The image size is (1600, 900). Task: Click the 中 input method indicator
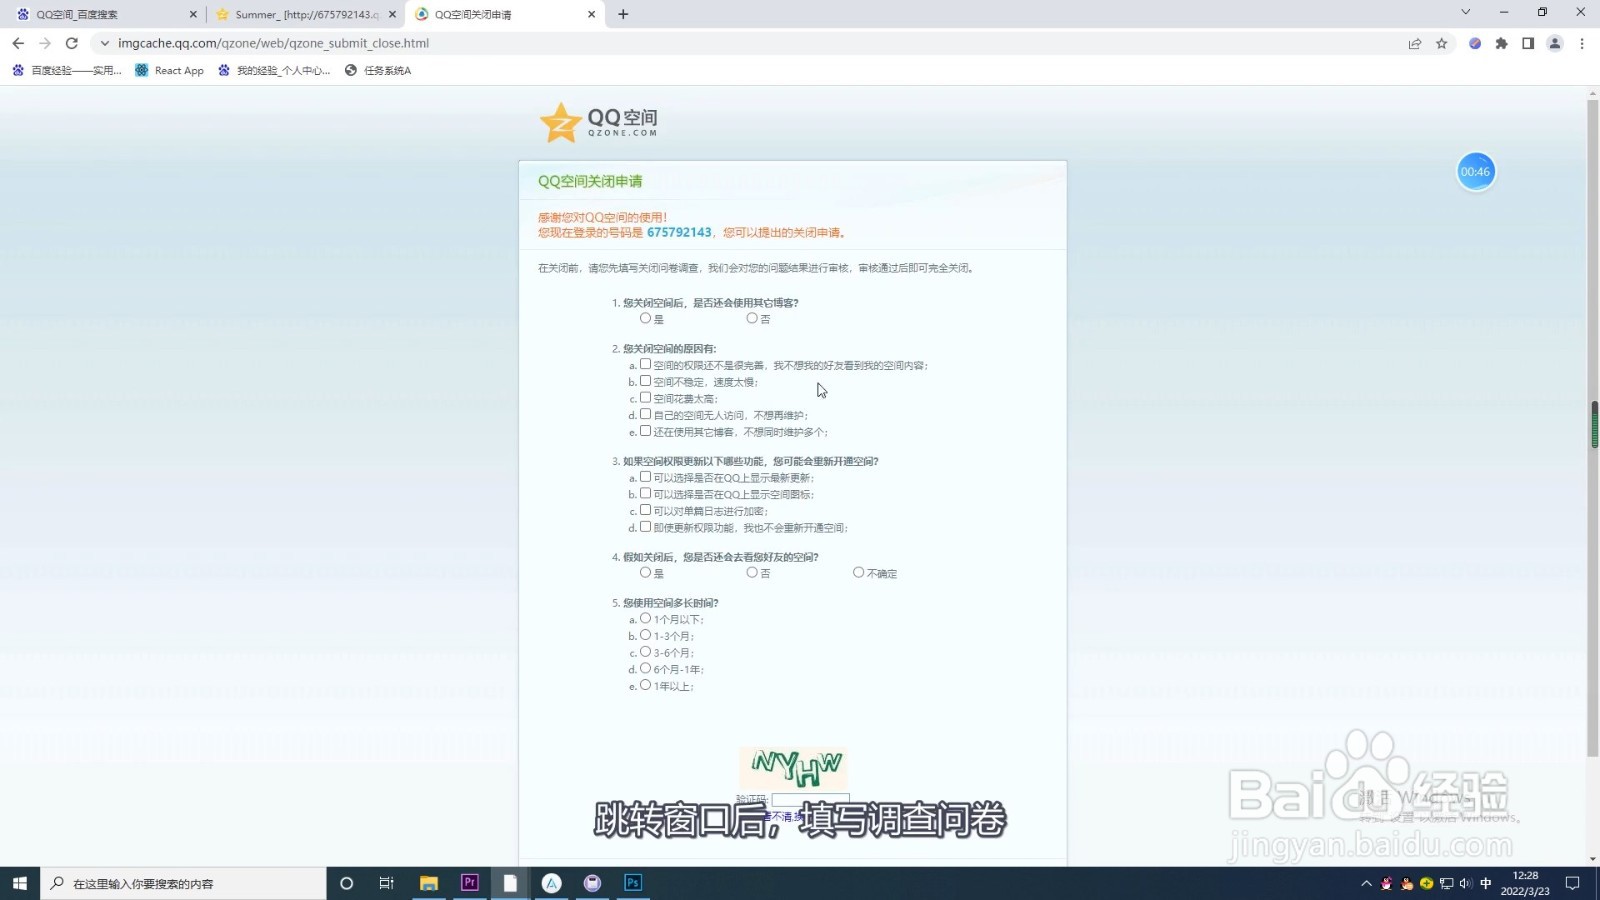[1486, 883]
